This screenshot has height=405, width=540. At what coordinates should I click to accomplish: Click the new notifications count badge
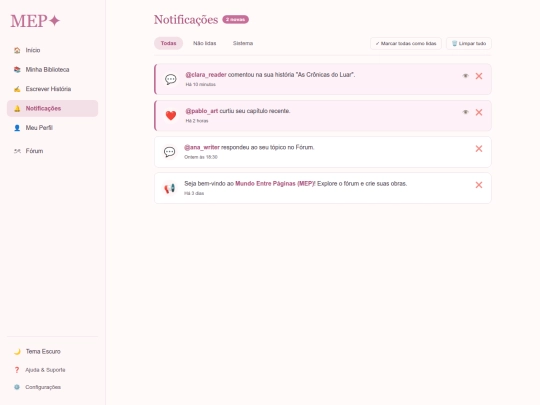[x=236, y=20]
